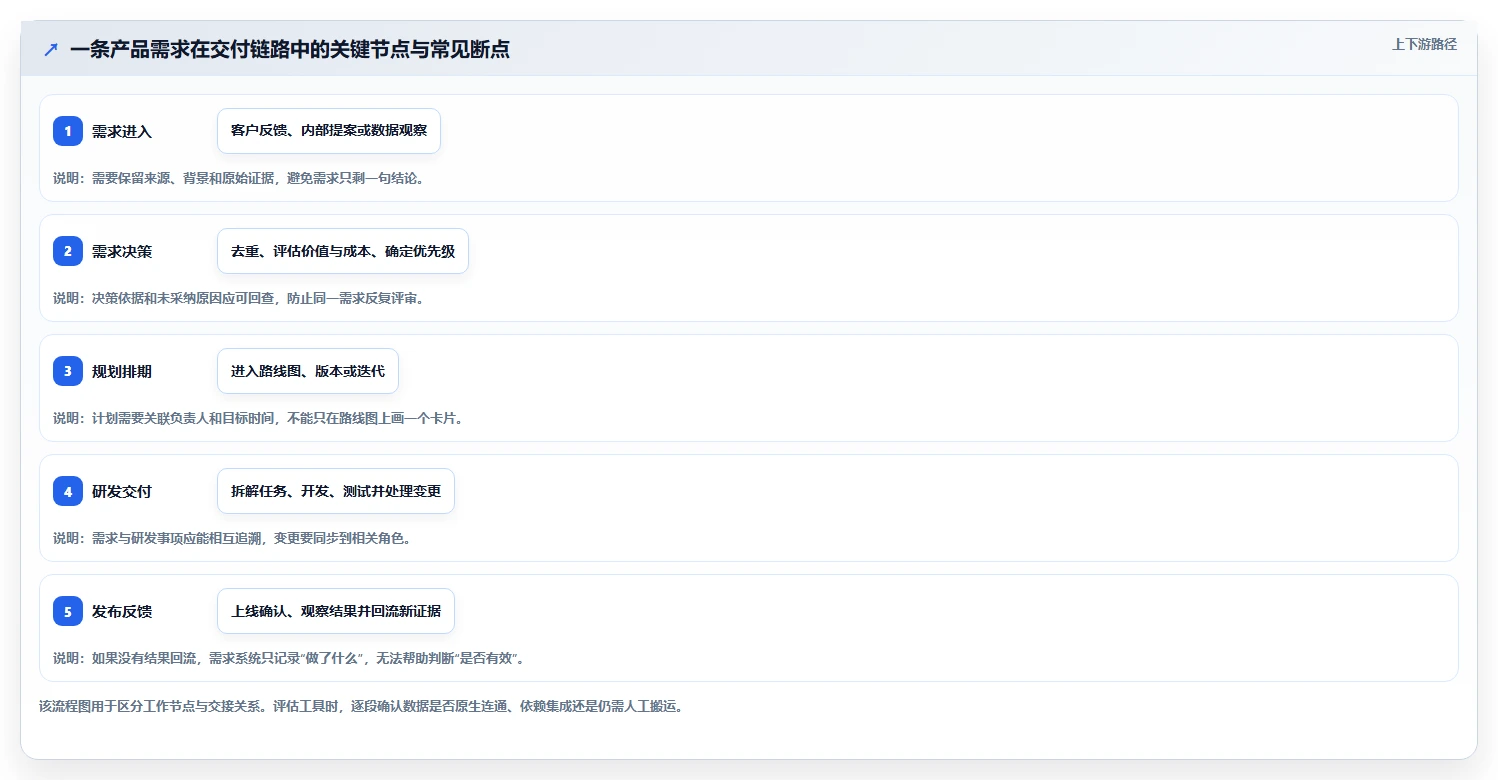Click the 客户反馈、内部提案或数据观察 chip
The image size is (1498, 780).
329,131
